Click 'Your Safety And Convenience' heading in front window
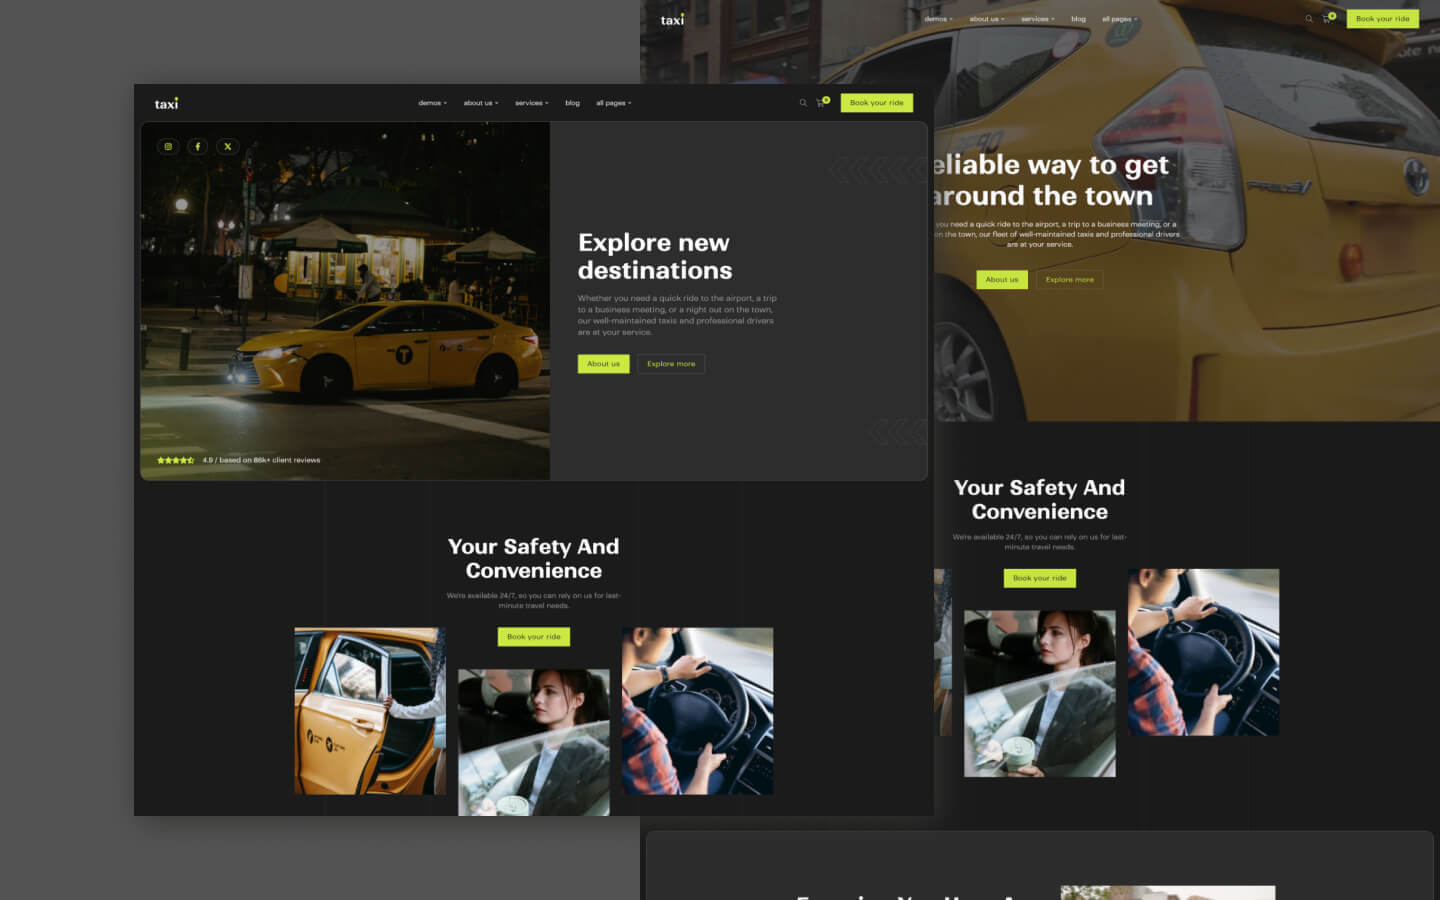 (x=534, y=559)
